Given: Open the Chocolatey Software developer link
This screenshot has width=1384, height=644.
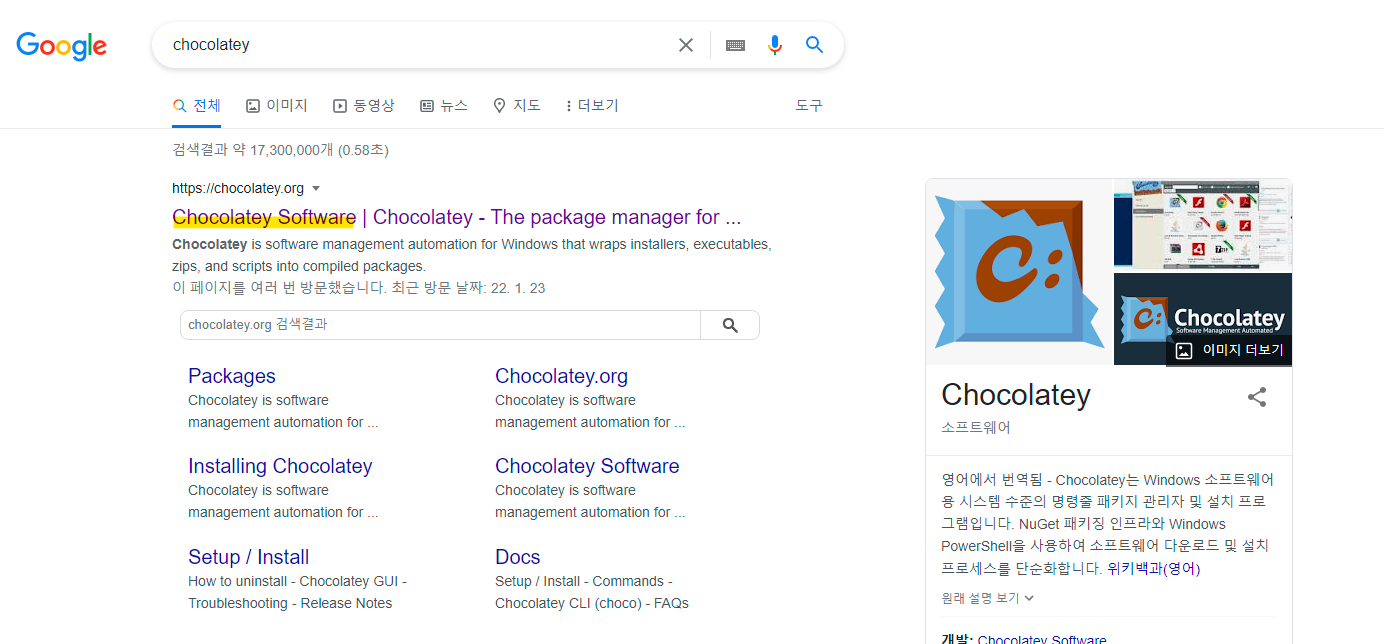Looking at the screenshot, I should pos(1042,639).
